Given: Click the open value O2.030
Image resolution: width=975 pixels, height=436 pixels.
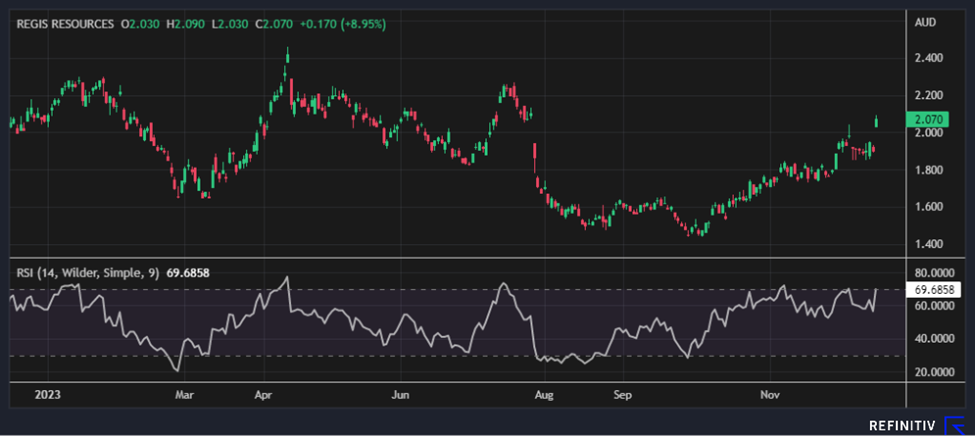Looking at the screenshot, I should 140,24.
